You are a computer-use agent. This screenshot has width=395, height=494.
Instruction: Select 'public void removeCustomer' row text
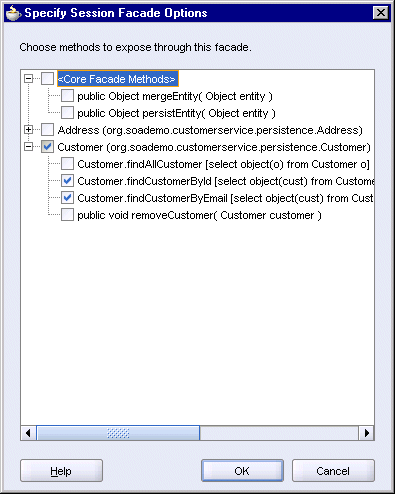pyautogui.click(x=199, y=215)
